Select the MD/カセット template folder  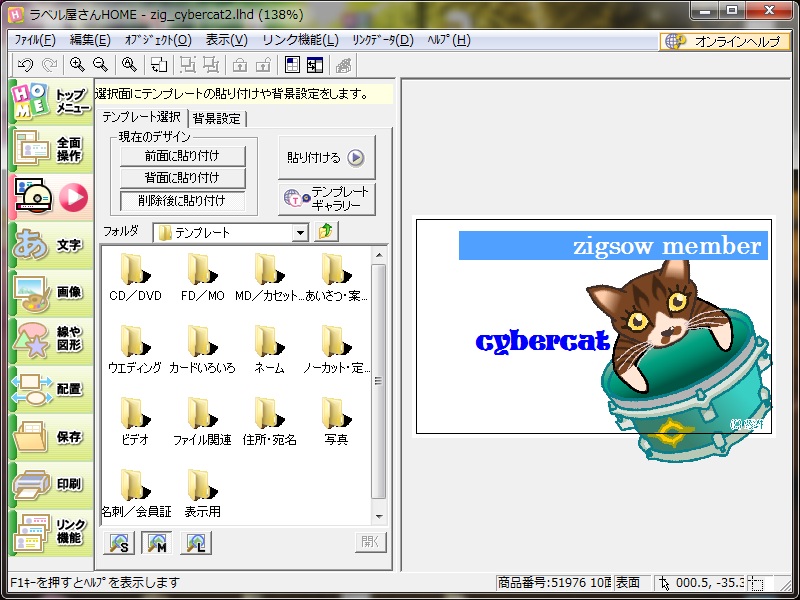269,278
